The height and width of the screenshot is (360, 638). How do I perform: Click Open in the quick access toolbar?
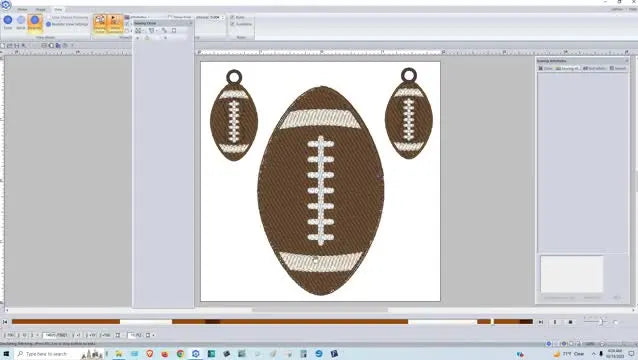(x=10, y=46)
